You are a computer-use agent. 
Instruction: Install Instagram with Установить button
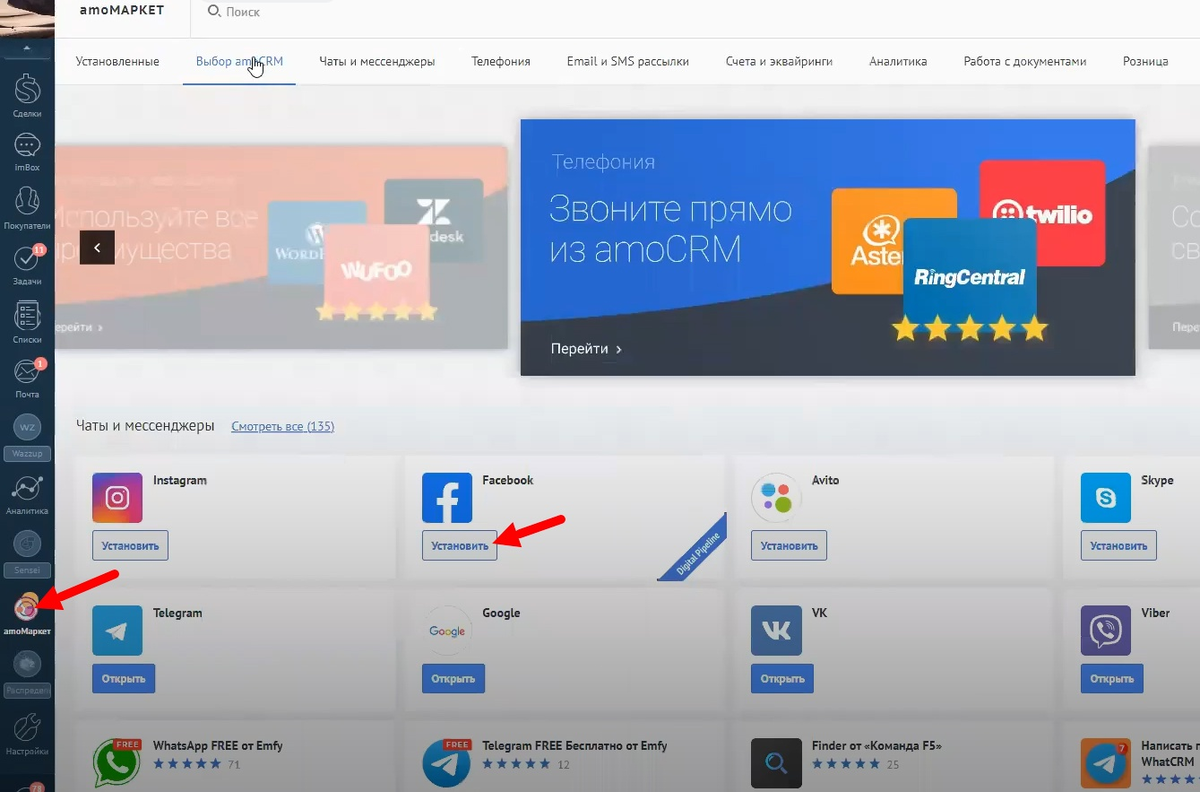coord(130,546)
